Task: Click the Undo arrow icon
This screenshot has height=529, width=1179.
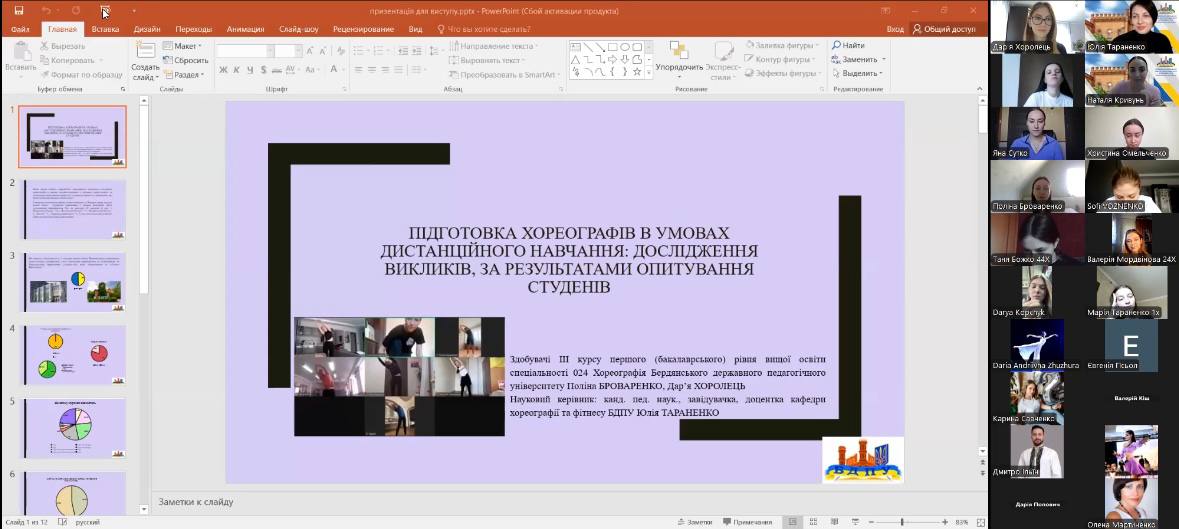Action: 46,10
